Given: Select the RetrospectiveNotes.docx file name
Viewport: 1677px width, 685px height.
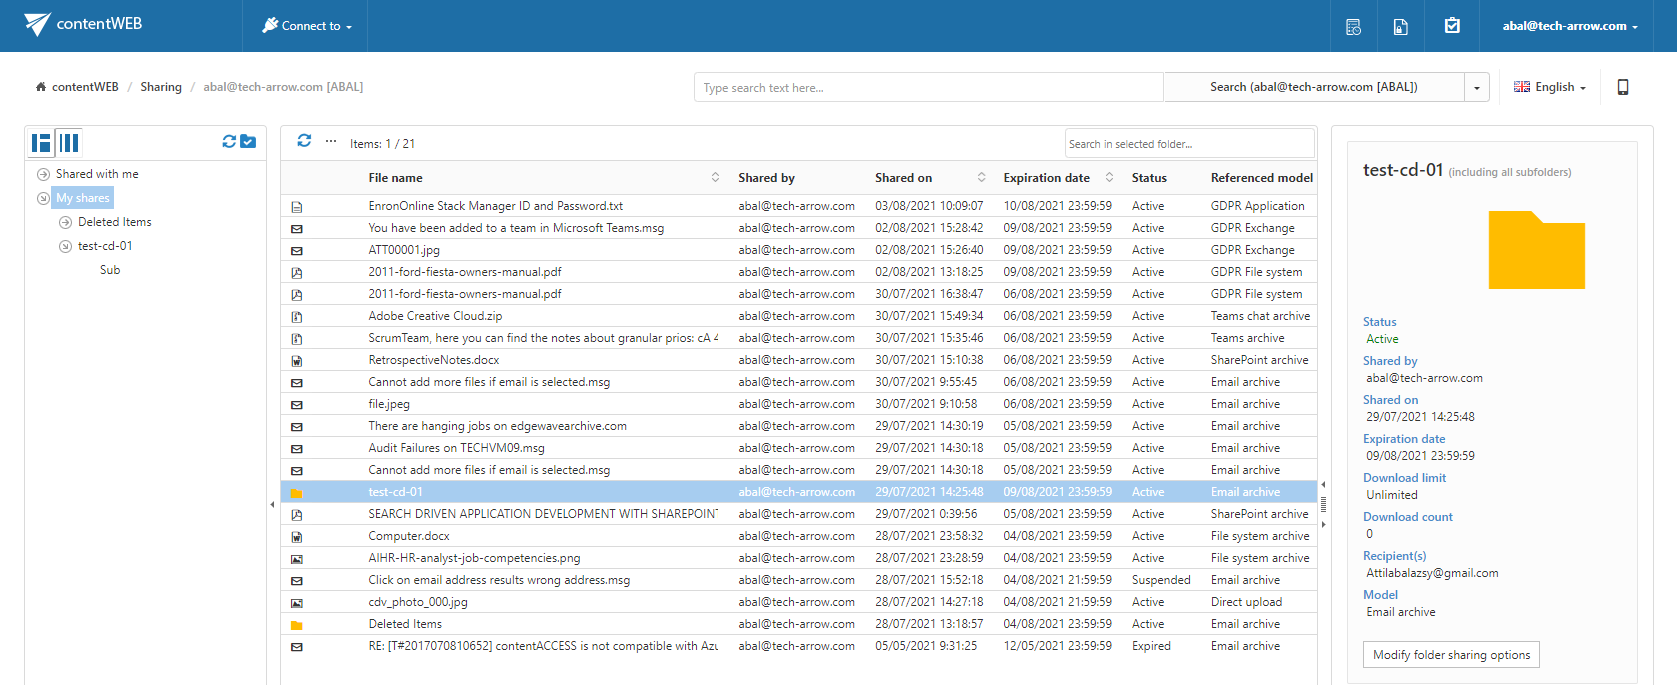Looking at the screenshot, I should click(434, 360).
